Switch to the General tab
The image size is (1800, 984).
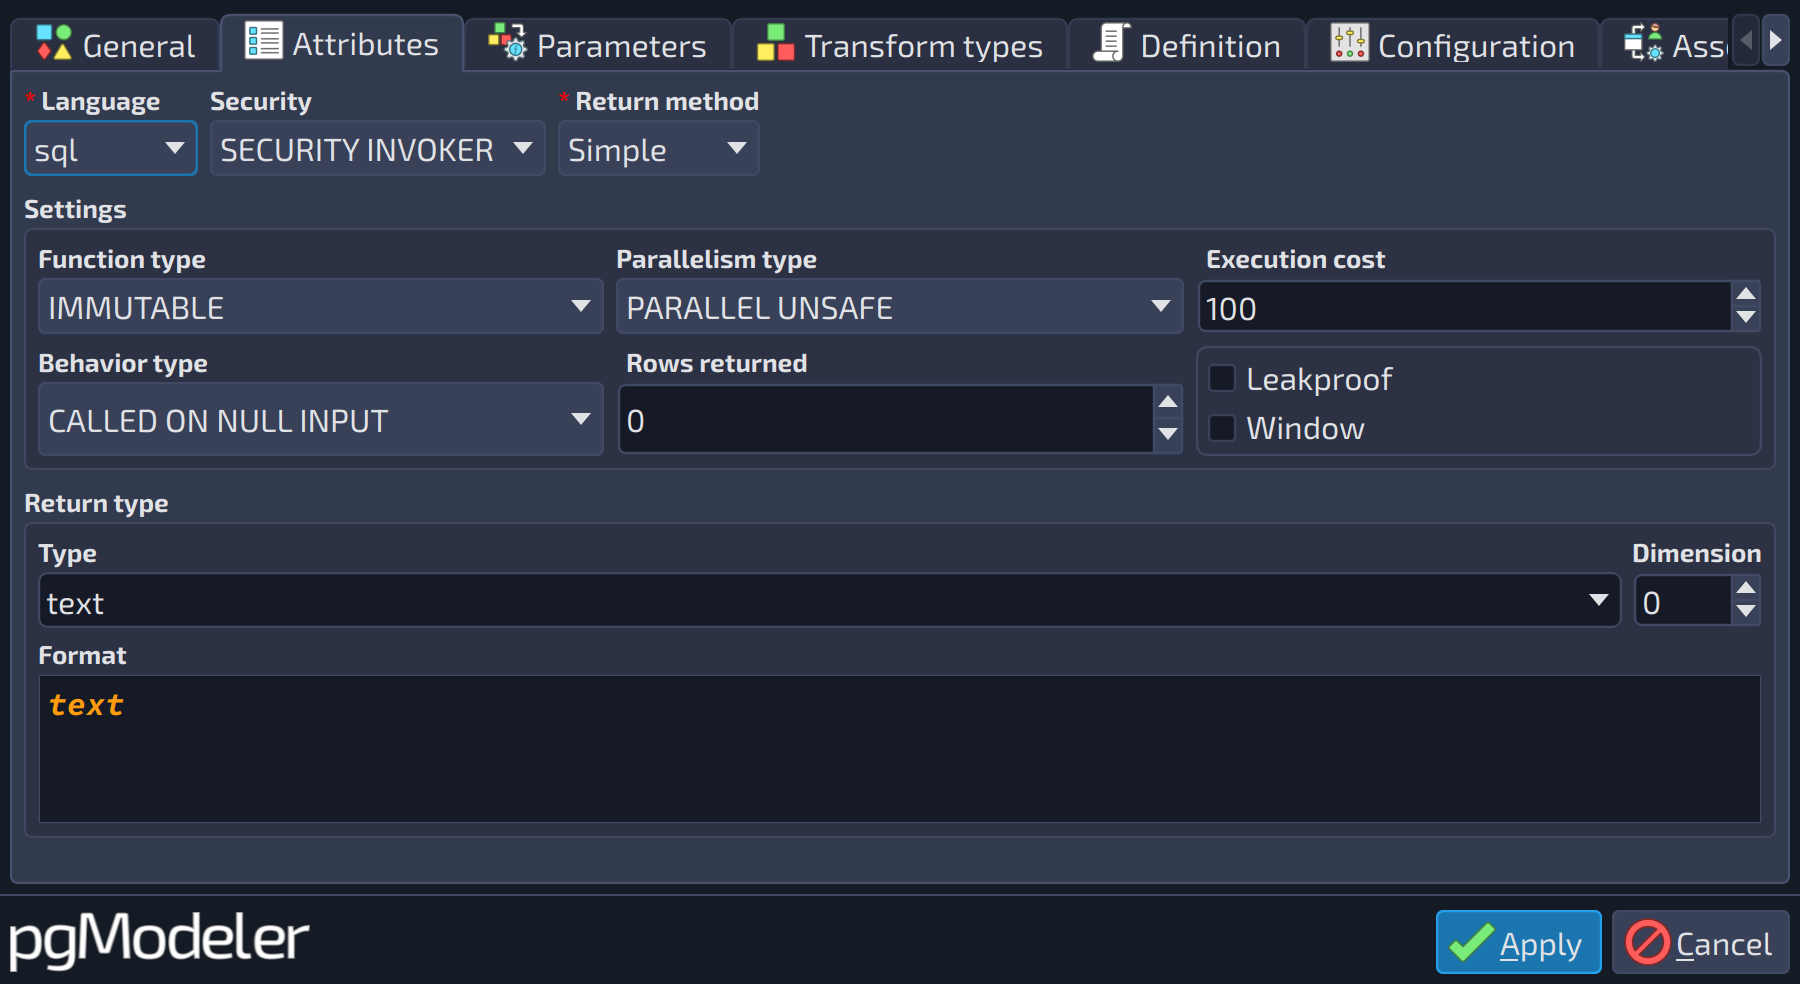click(x=116, y=45)
